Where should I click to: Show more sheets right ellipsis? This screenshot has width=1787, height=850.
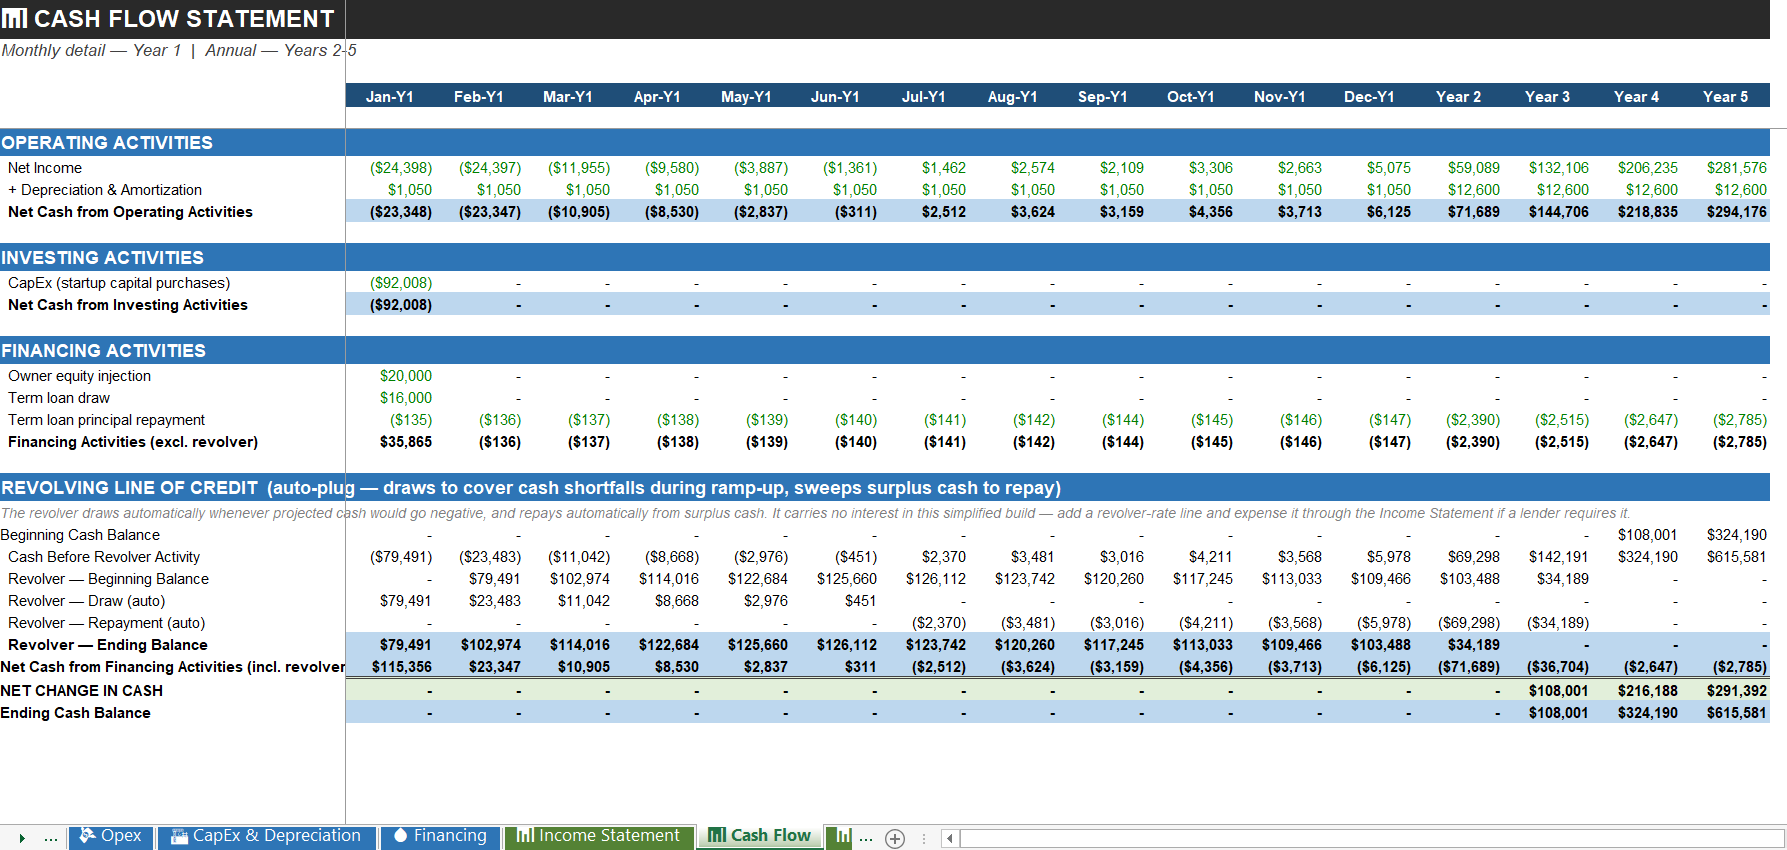coord(866,838)
